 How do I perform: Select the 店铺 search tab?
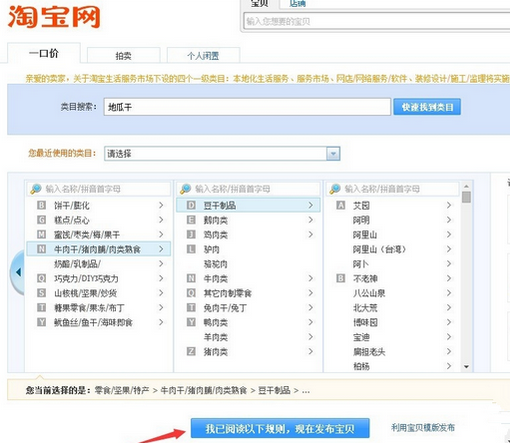coord(298,4)
